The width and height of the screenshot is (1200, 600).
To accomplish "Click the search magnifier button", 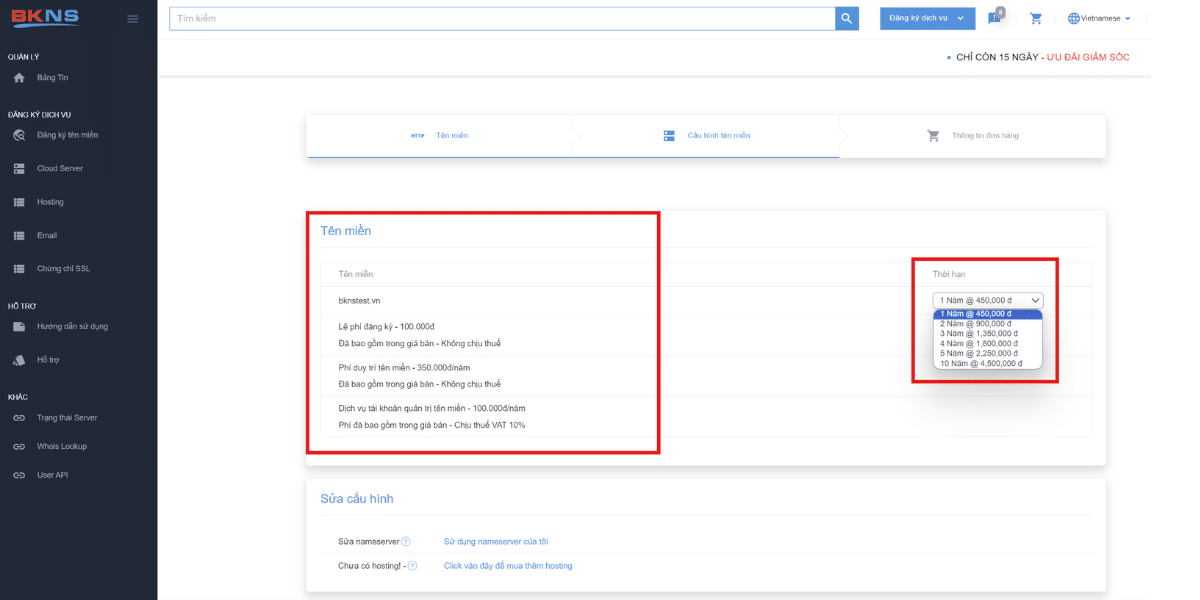I will point(846,19).
